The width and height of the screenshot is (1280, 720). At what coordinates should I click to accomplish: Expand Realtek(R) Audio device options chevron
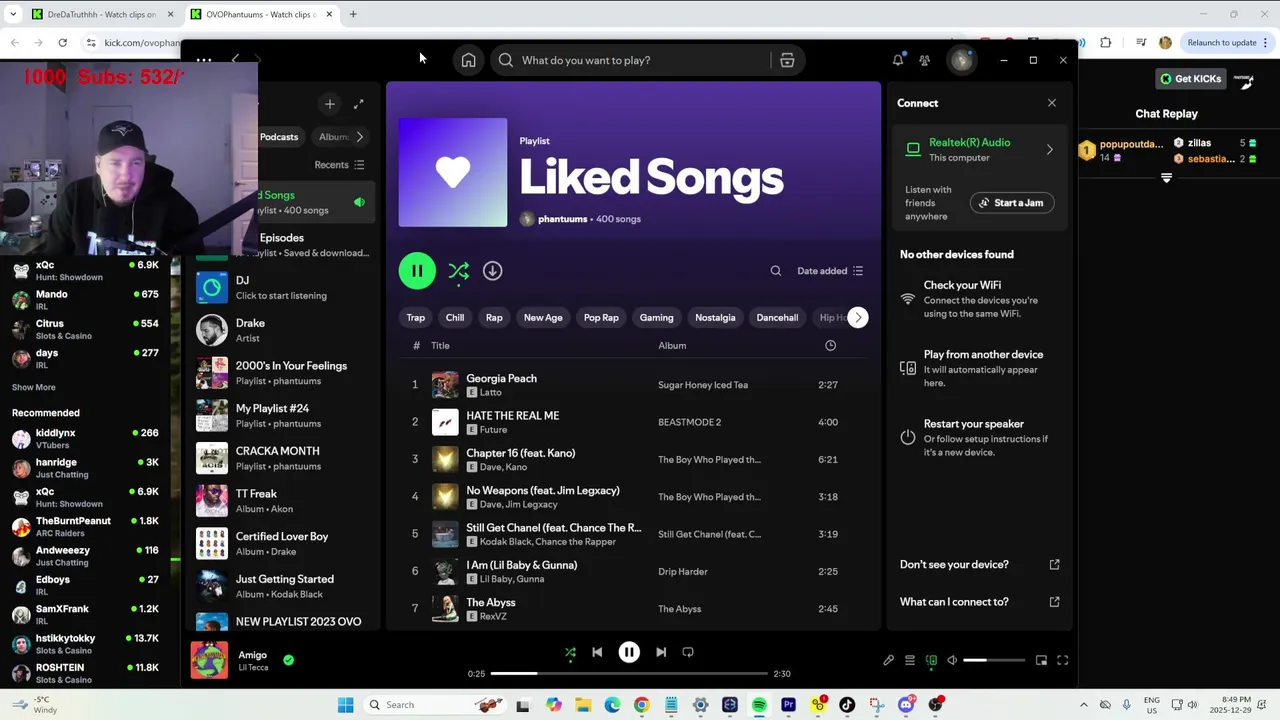(1049, 150)
